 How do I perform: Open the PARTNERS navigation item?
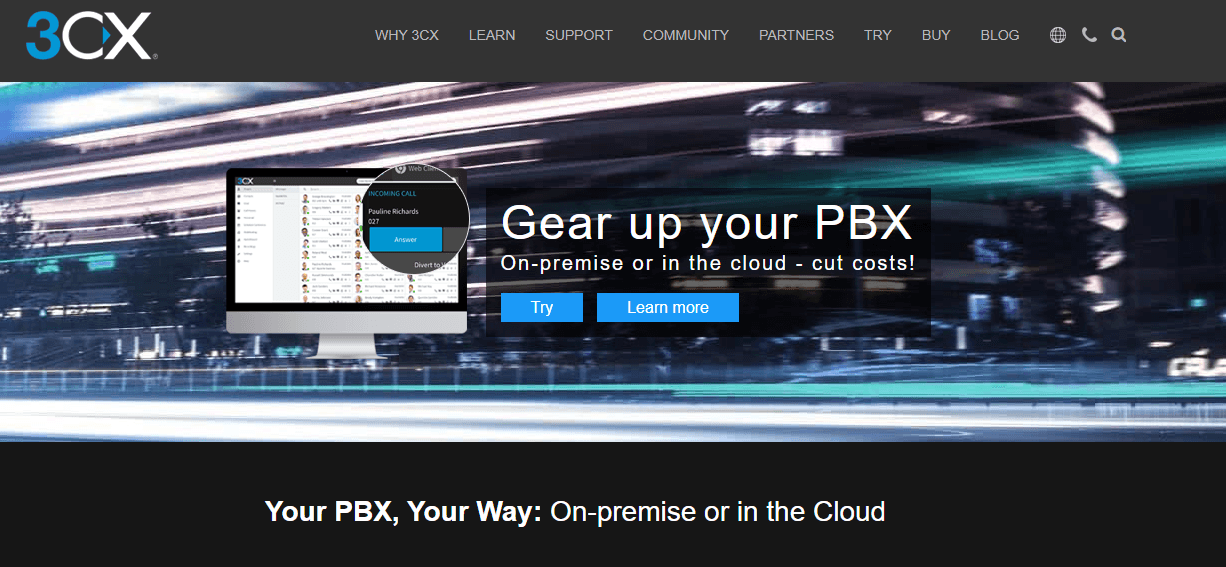[x=796, y=35]
